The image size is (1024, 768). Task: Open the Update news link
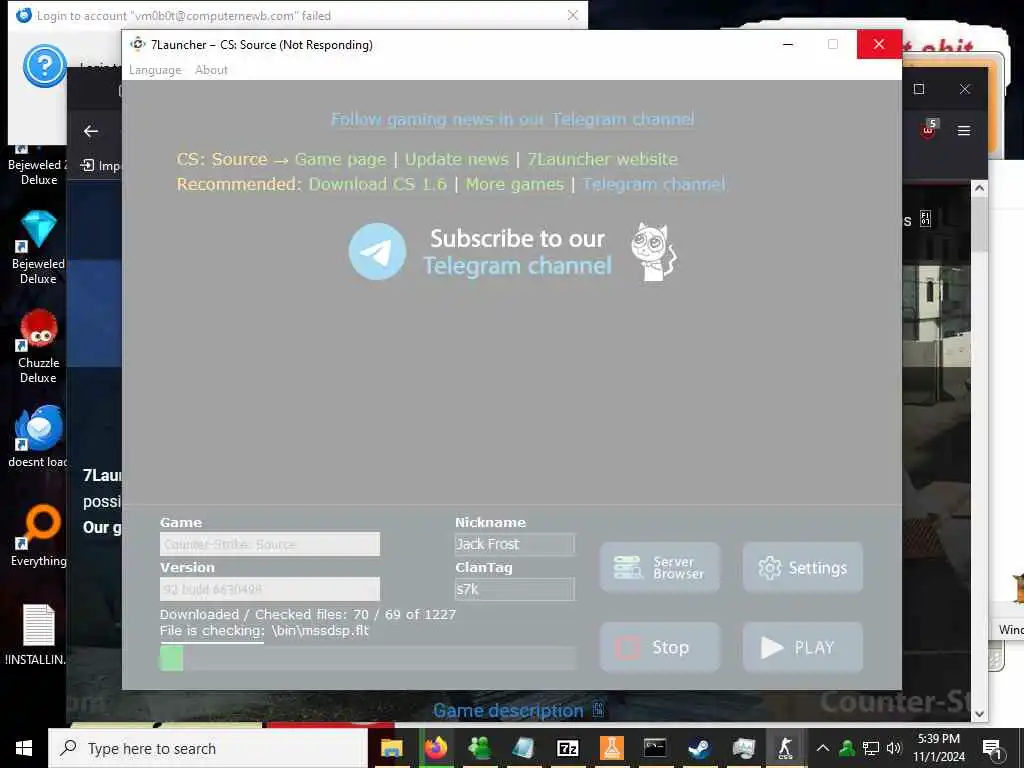pos(456,159)
